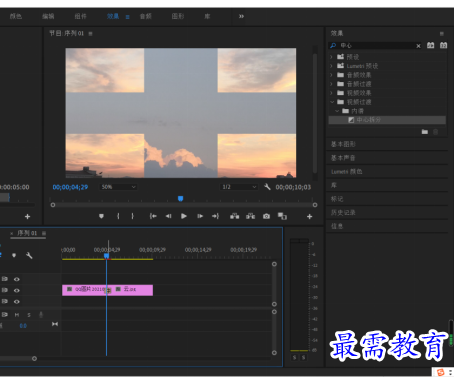Open Comparison View in the Program monitor

pos(282,216)
